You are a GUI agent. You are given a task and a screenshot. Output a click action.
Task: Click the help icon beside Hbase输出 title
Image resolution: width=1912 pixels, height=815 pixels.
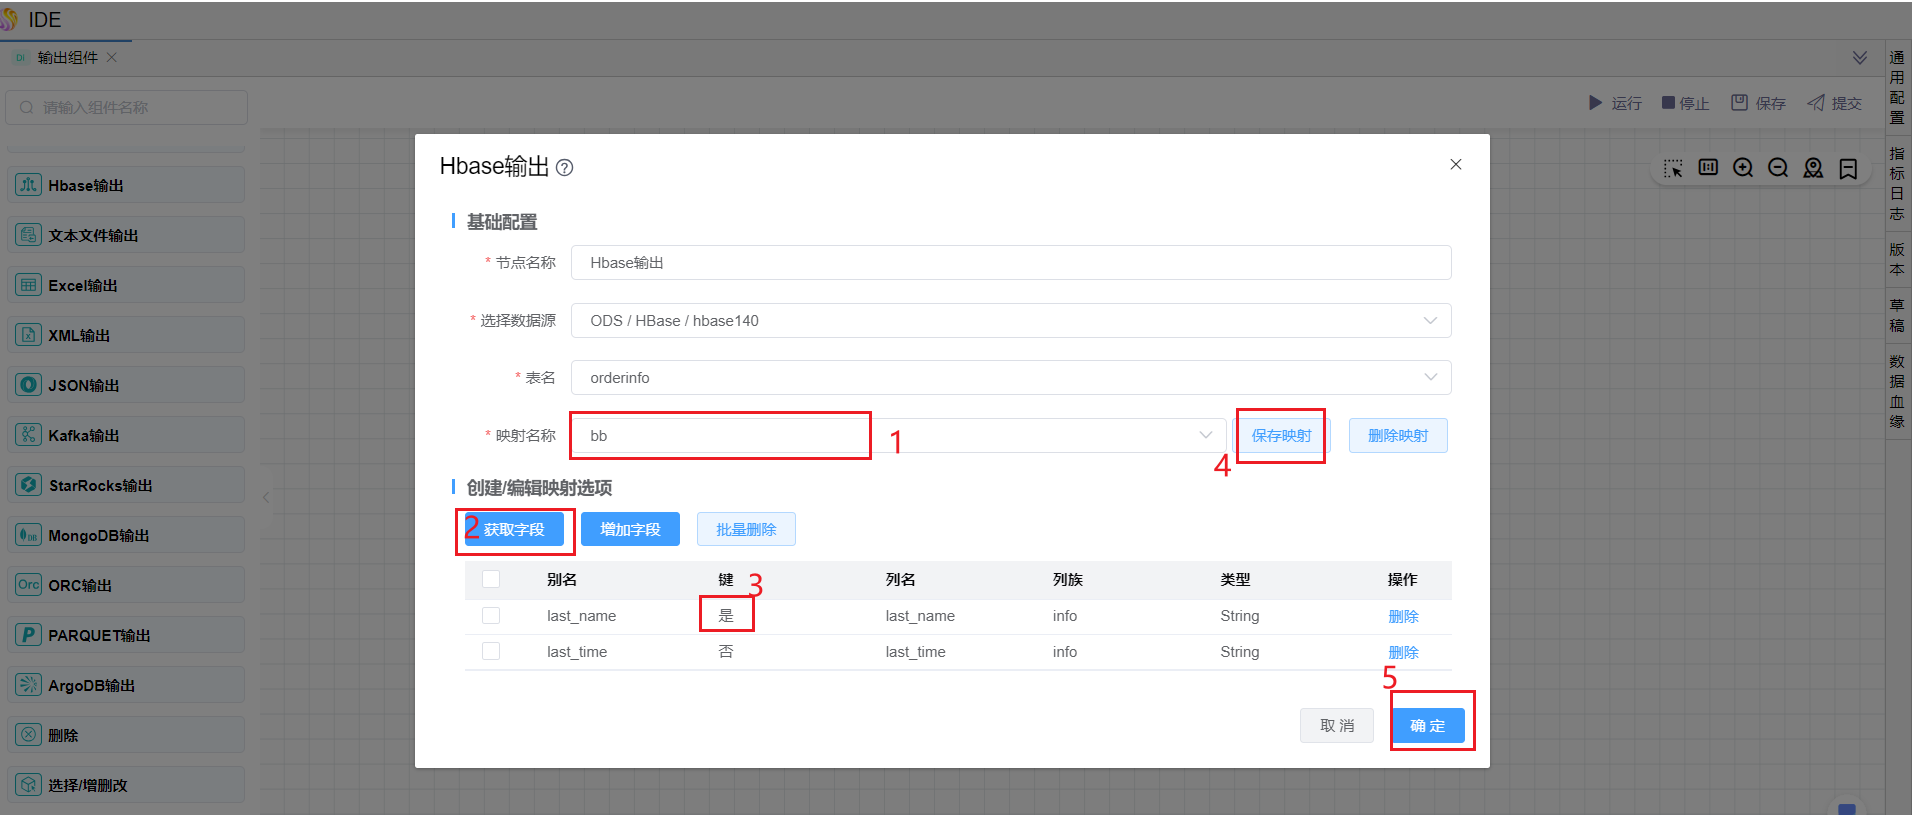565,168
